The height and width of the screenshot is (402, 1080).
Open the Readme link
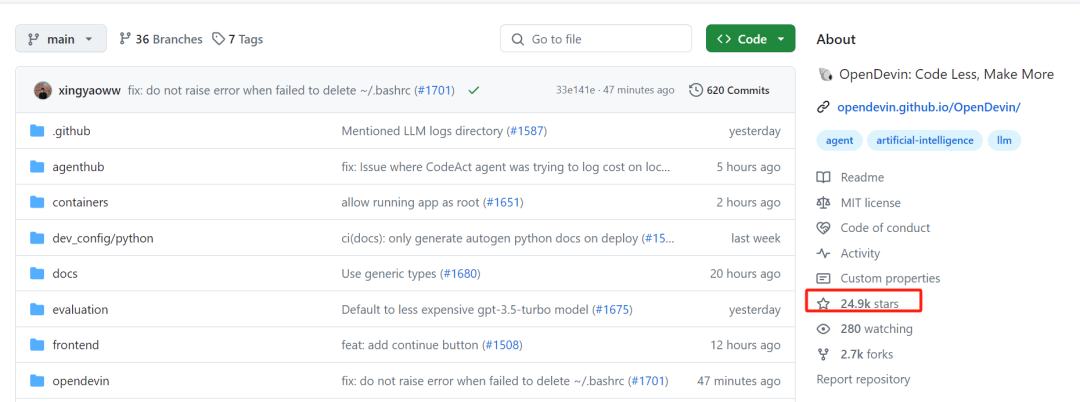point(862,178)
